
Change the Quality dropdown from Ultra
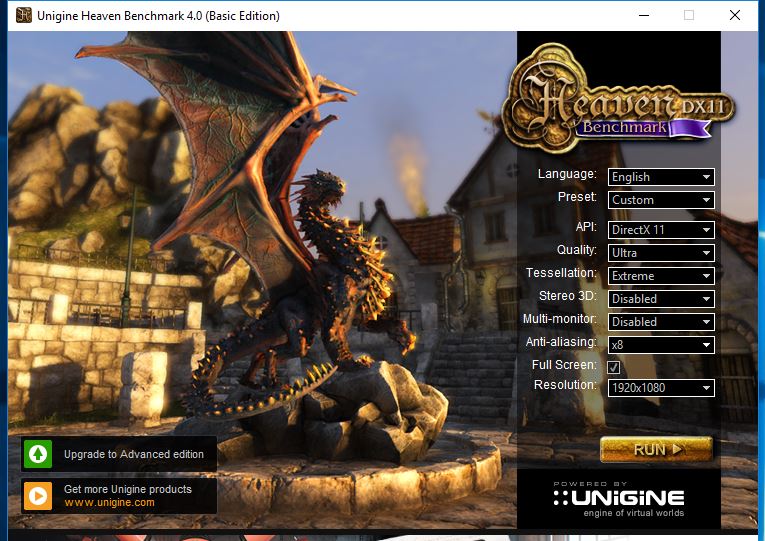(x=661, y=253)
